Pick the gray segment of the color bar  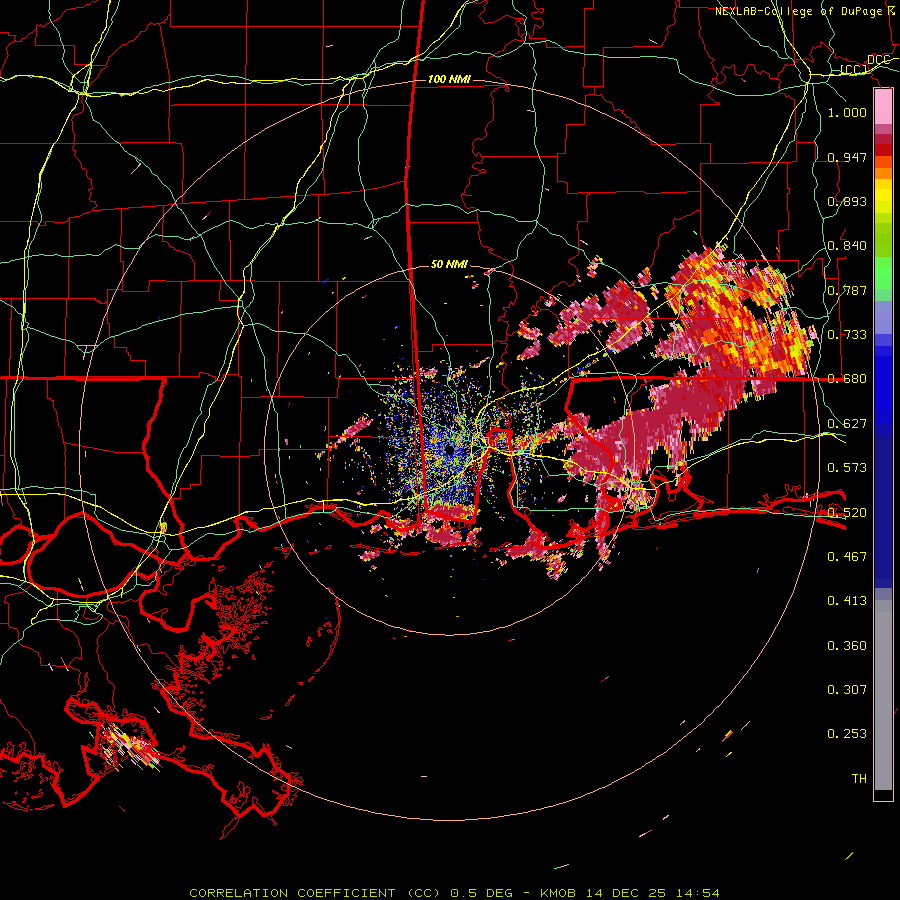click(x=883, y=695)
